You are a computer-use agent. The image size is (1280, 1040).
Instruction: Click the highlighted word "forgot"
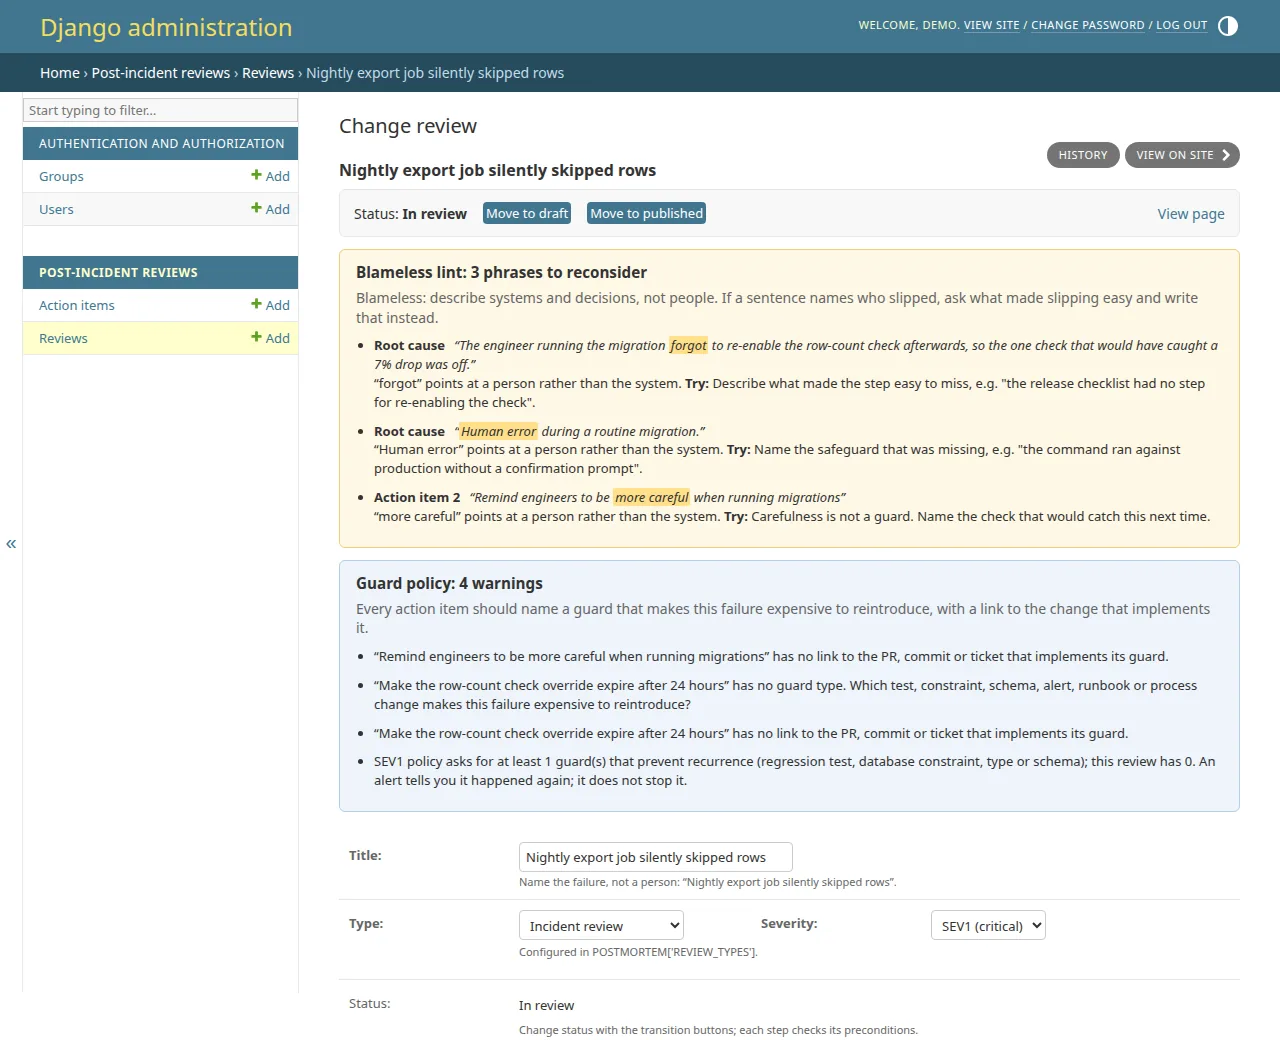(688, 345)
